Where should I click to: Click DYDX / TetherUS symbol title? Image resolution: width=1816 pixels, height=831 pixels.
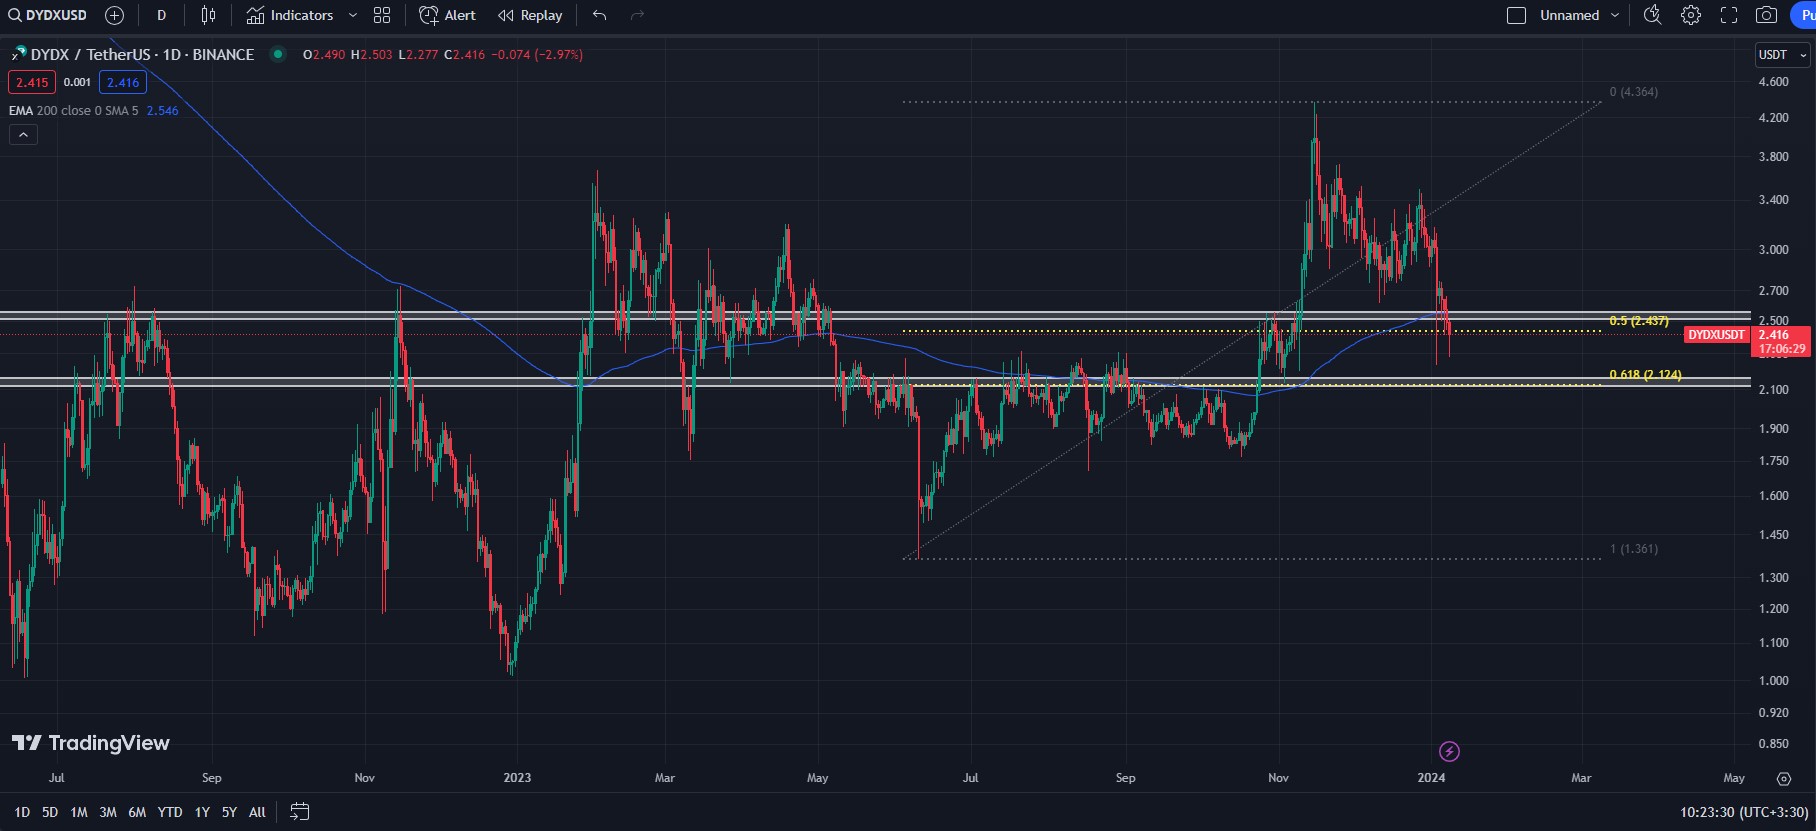click(x=142, y=54)
